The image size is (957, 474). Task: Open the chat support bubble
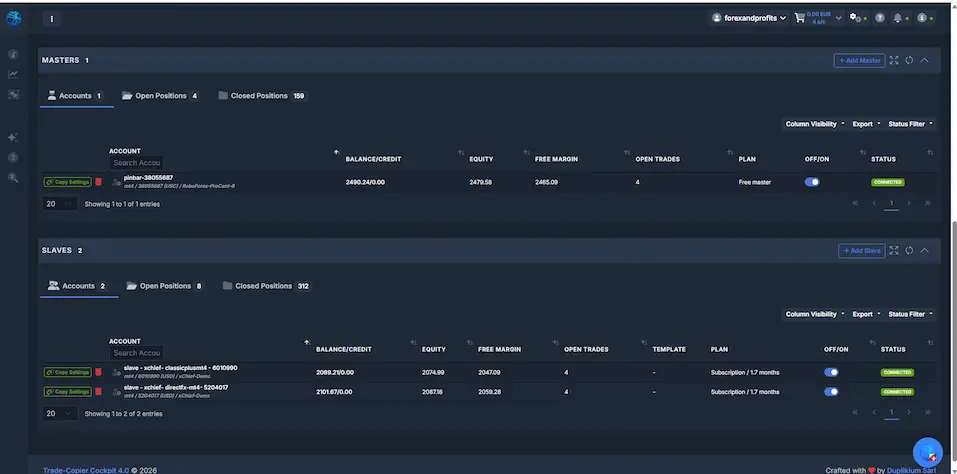coord(928,453)
